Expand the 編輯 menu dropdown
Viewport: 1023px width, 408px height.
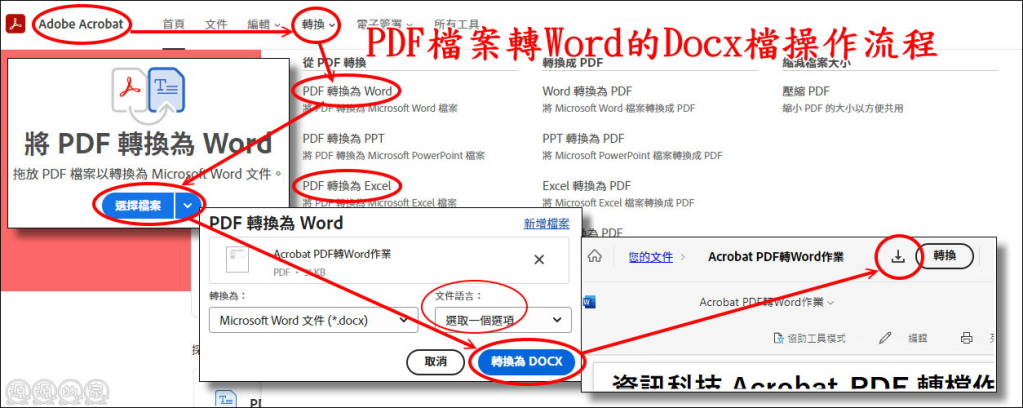pyautogui.click(x=264, y=24)
